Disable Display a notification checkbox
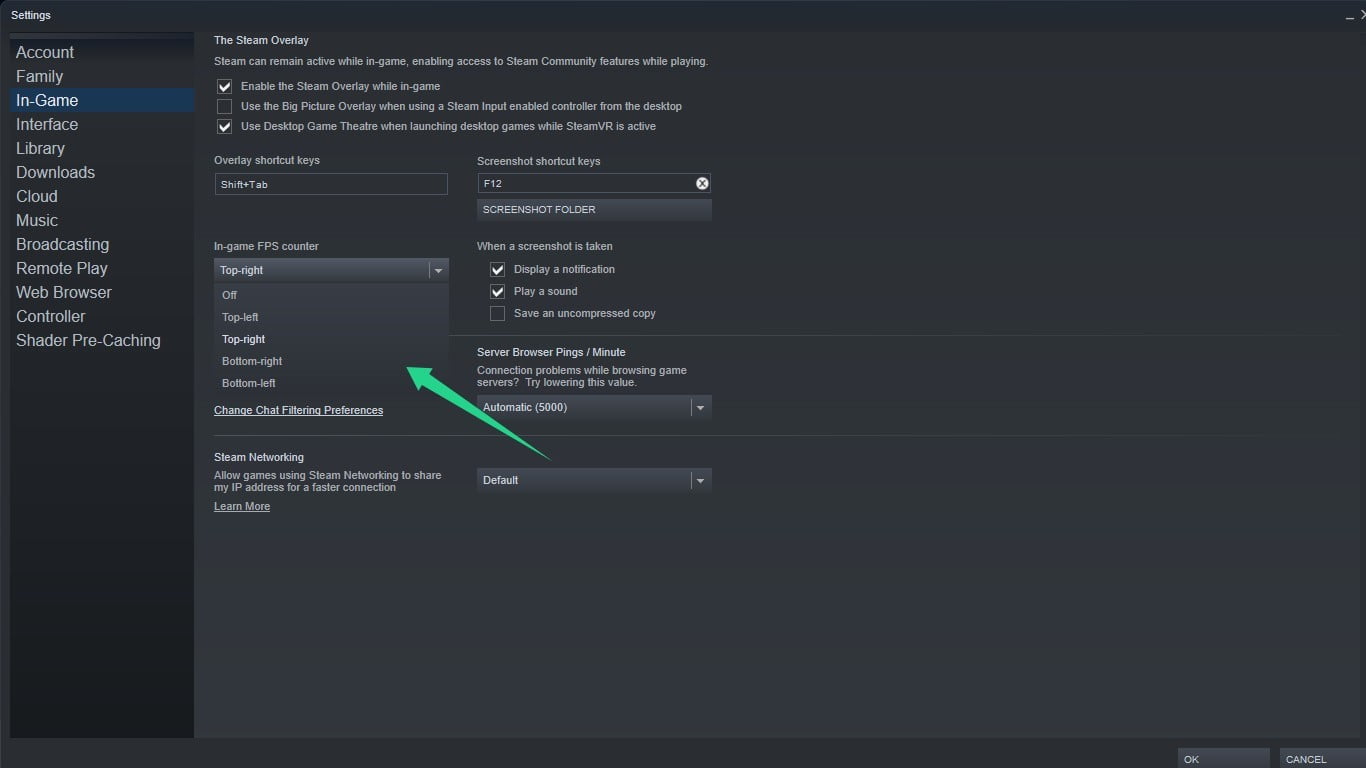 [497, 270]
